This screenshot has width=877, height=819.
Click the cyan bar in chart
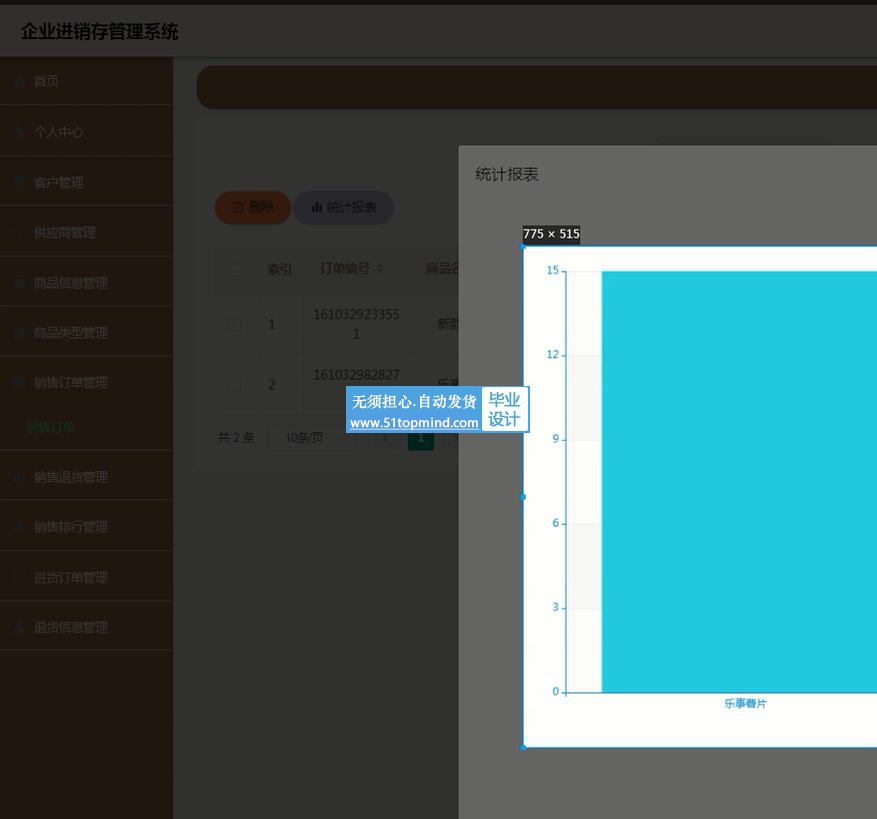click(739, 482)
